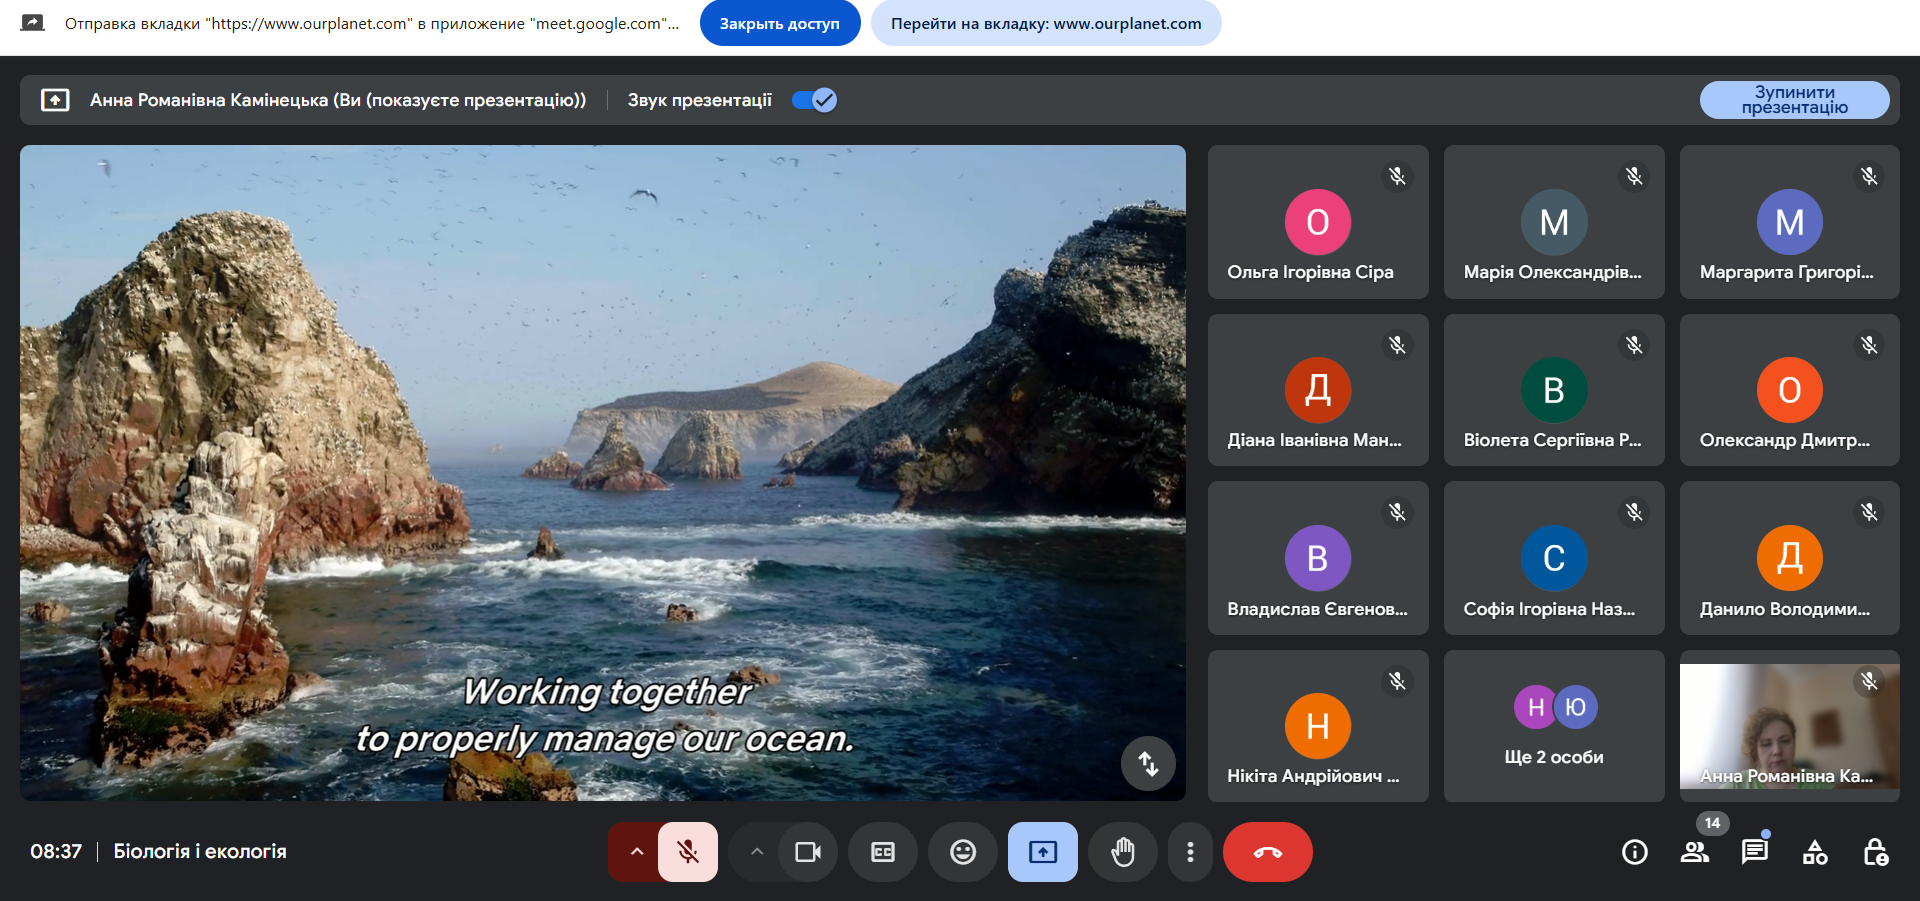Raise your hand in the meeting

[x=1123, y=852]
